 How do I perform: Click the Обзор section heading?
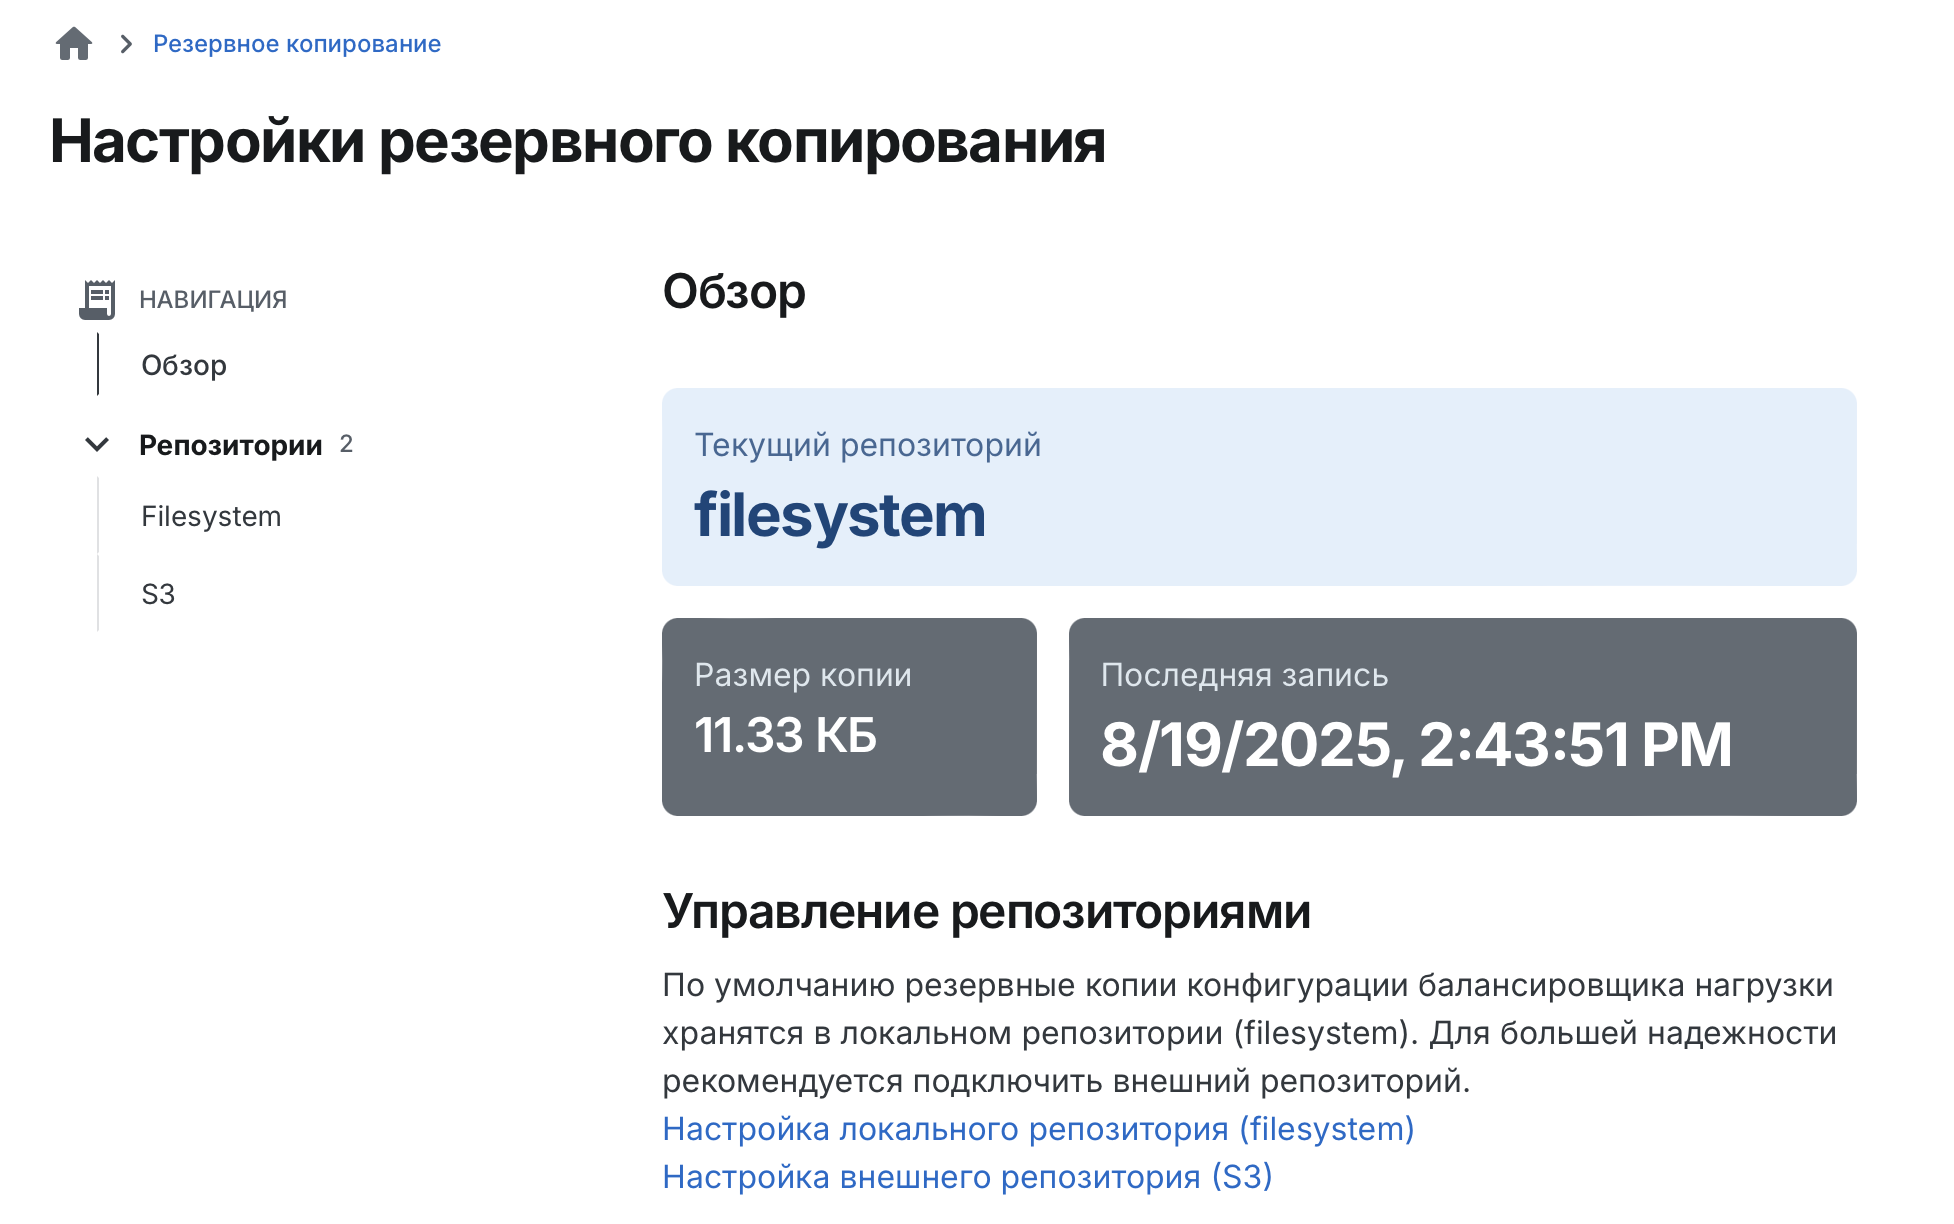tap(734, 292)
